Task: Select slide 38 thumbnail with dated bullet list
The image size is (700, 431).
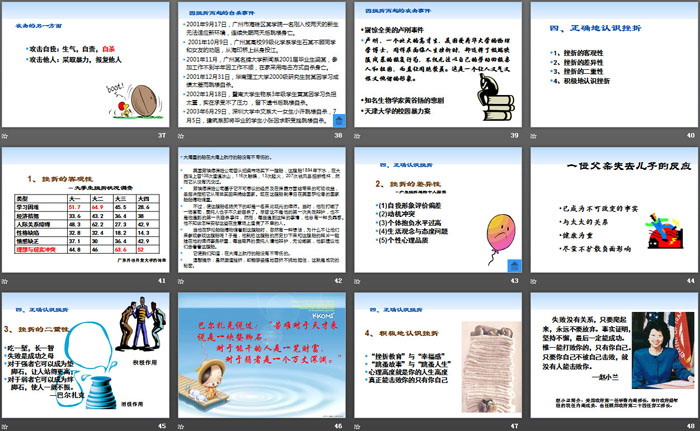Action: (262, 64)
